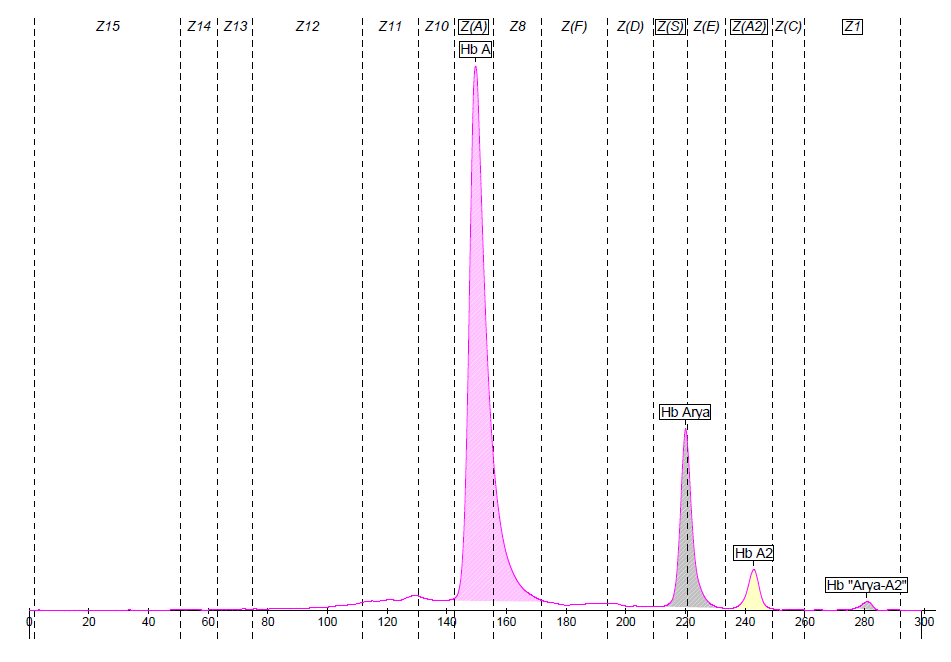The width and height of the screenshot is (951, 662).
Task: Select the Z(C) zone label
Action: pos(788,27)
